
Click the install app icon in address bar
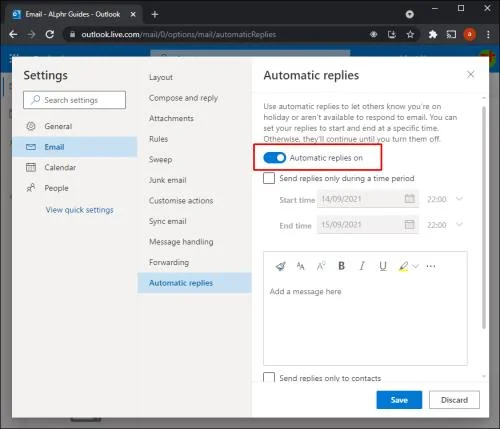(392, 34)
